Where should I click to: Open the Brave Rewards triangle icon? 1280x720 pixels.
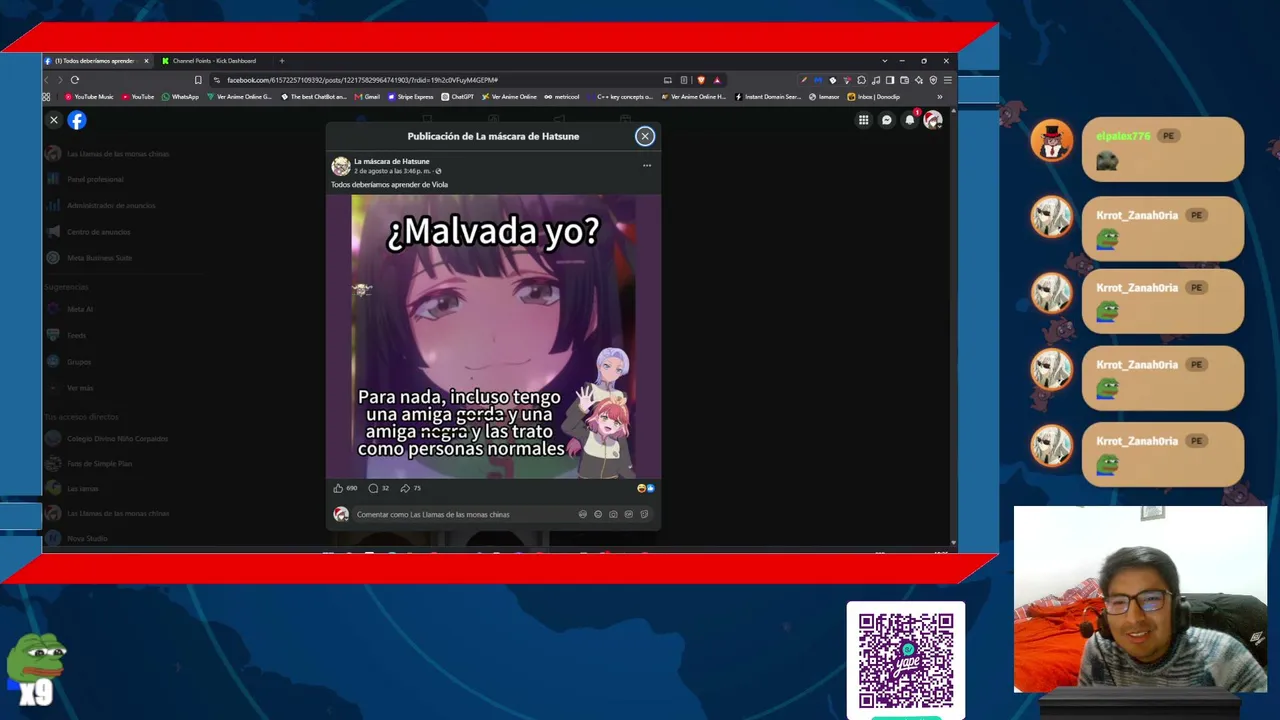coord(717,80)
